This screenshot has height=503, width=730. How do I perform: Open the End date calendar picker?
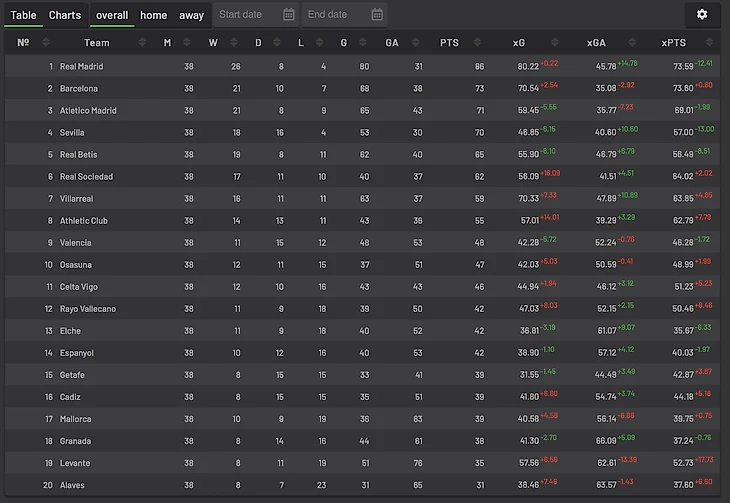click(x=377, y=15)
